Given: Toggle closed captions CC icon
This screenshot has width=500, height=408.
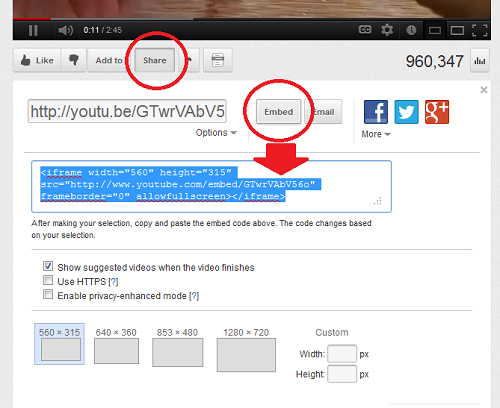Looking at the screenshot, I should [365, 30].
